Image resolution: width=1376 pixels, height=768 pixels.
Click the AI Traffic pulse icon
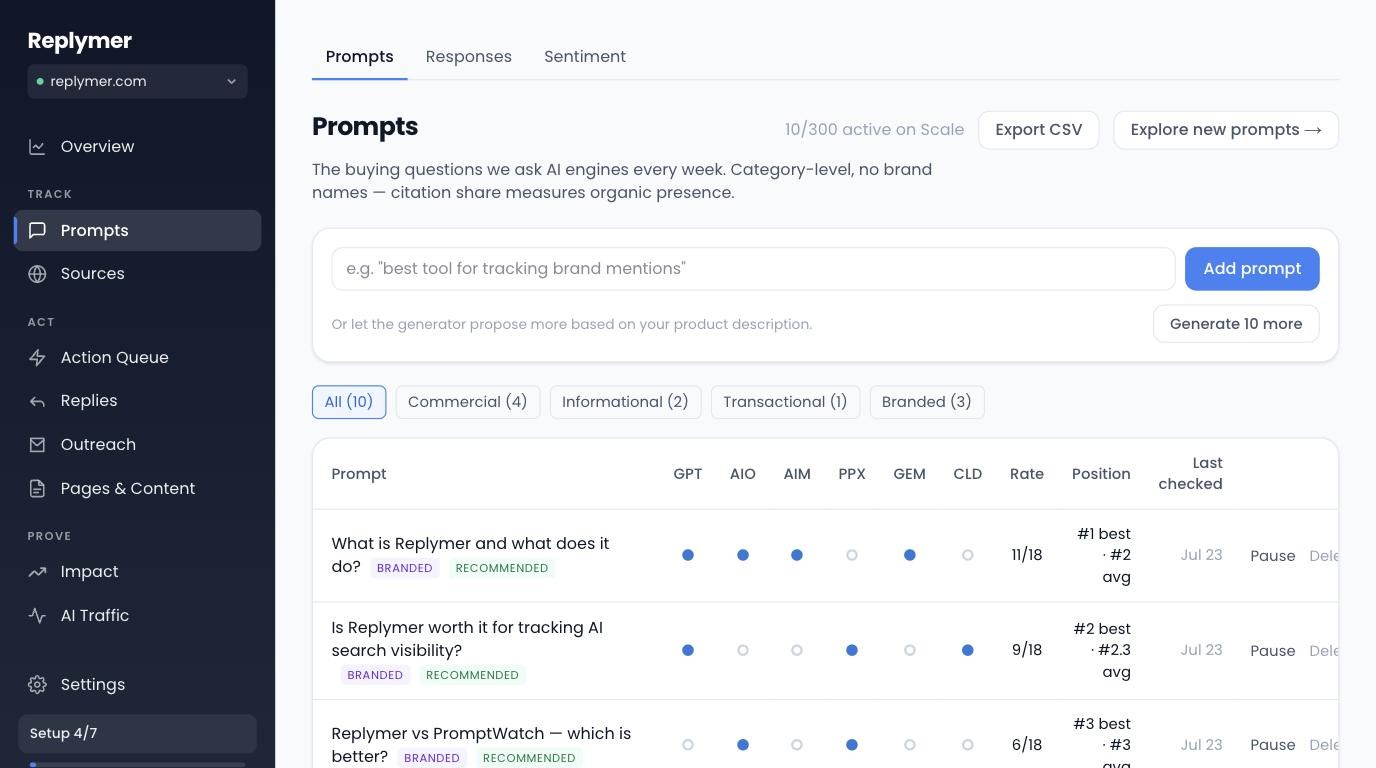click(37, 616)
